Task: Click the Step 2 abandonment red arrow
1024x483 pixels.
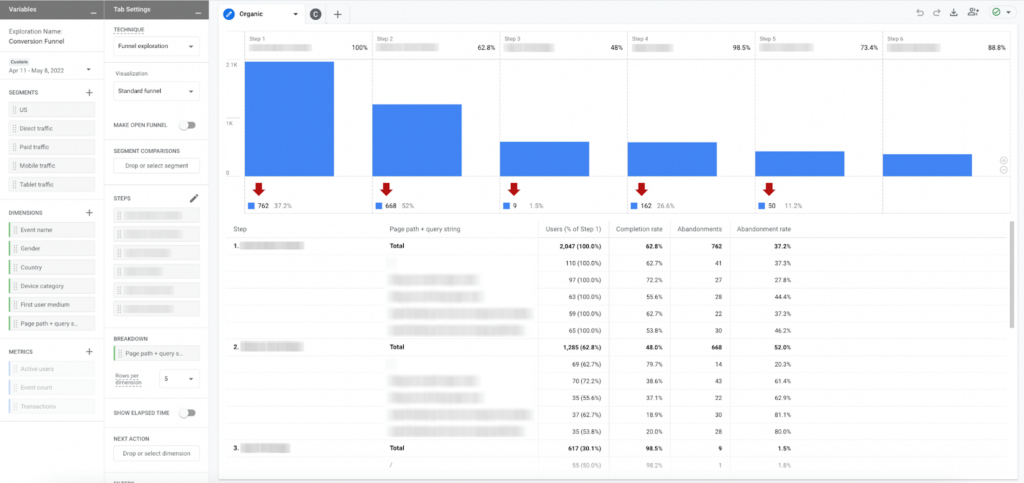Action: coord(386,189)
